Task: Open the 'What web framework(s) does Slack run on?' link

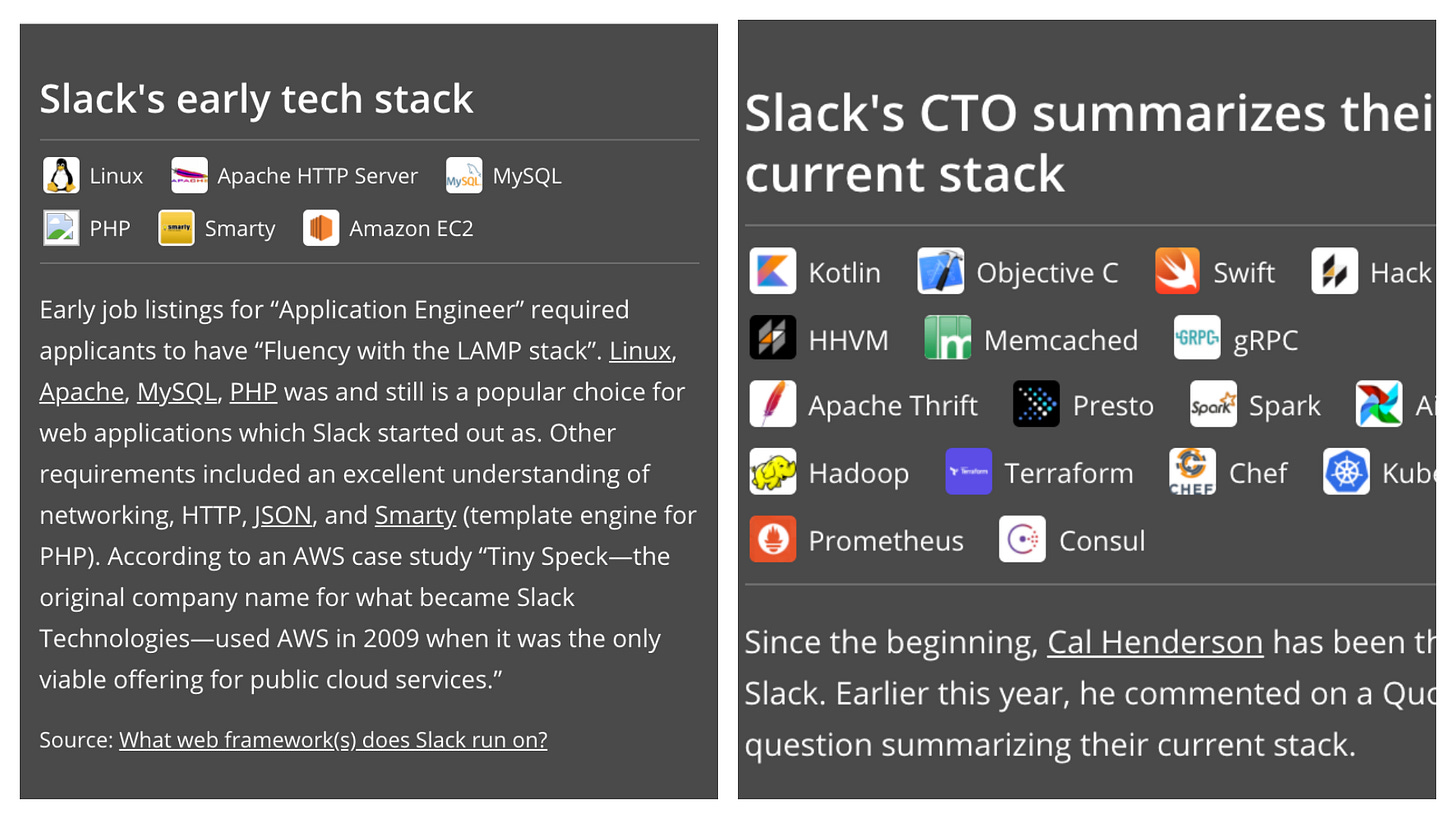Action: tap(333, 740)
